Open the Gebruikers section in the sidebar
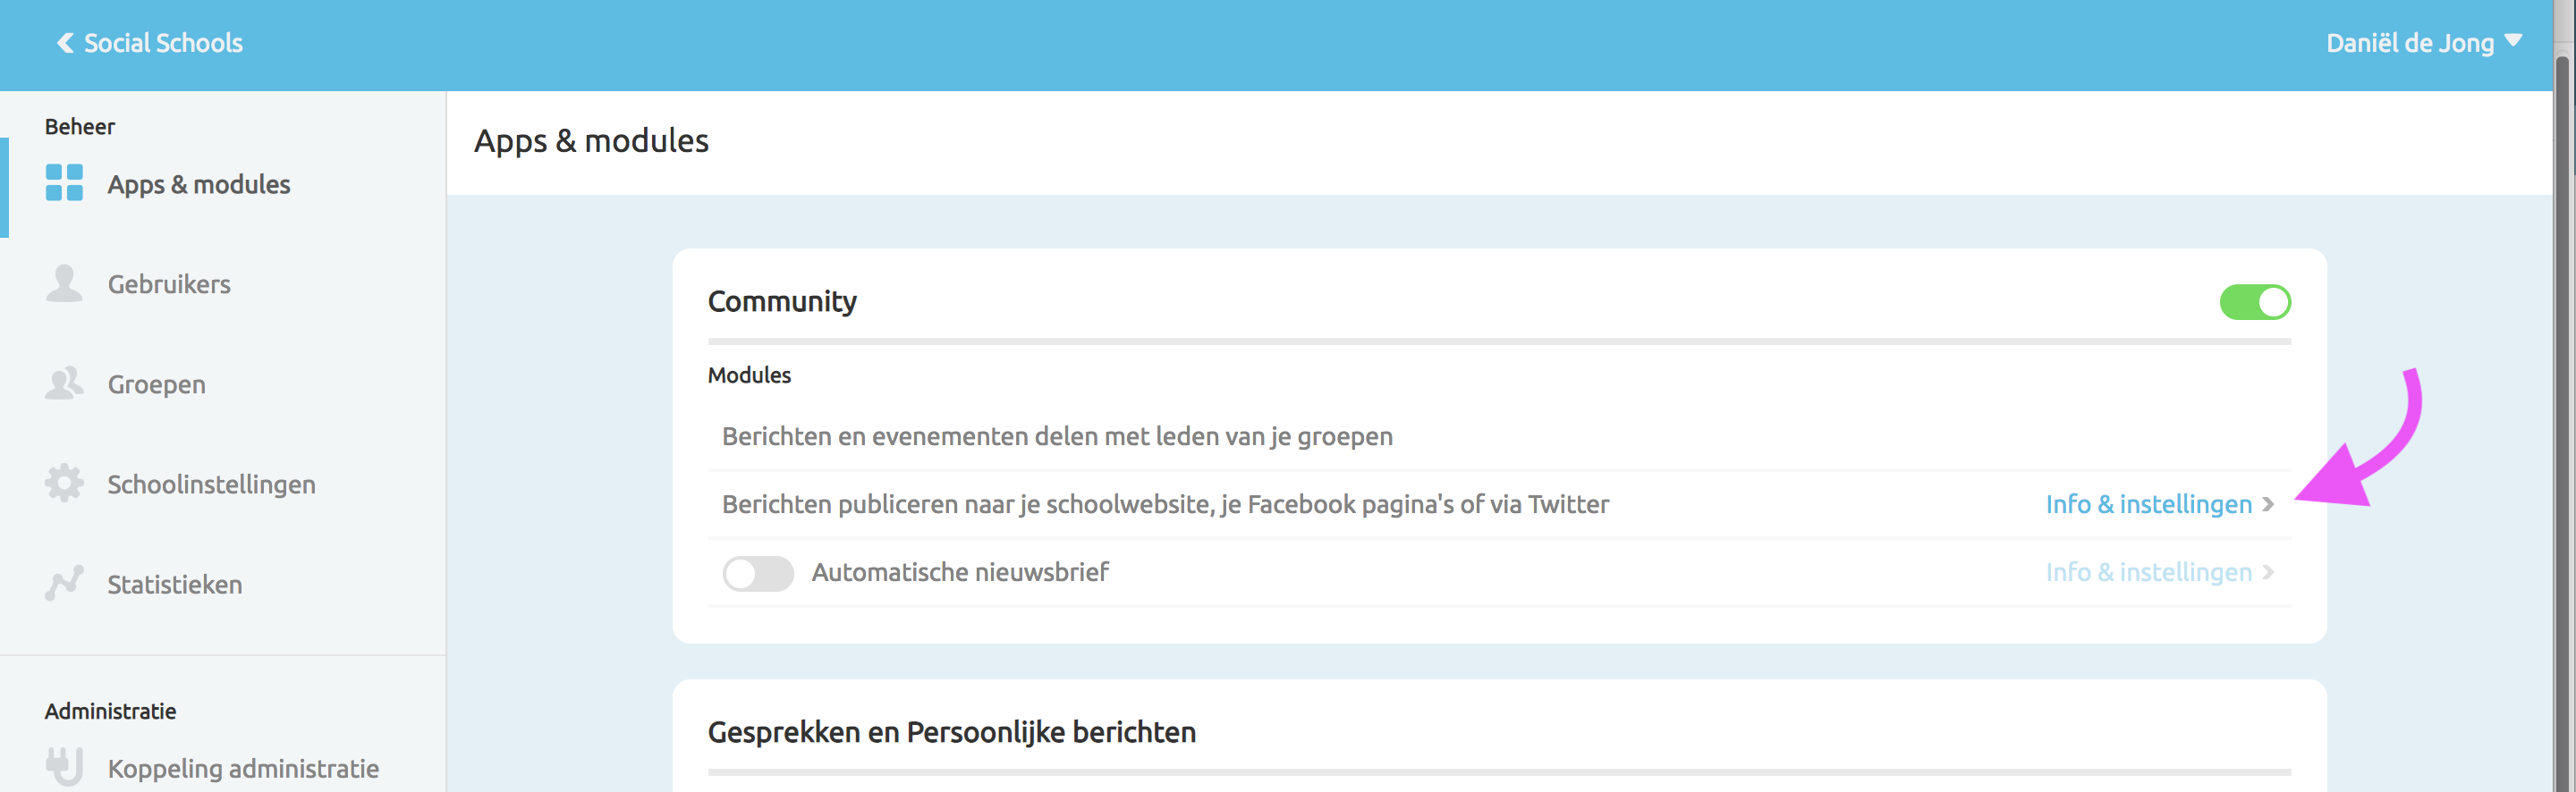The width and height of the screenshot is (2576, 792). (168, 283)
